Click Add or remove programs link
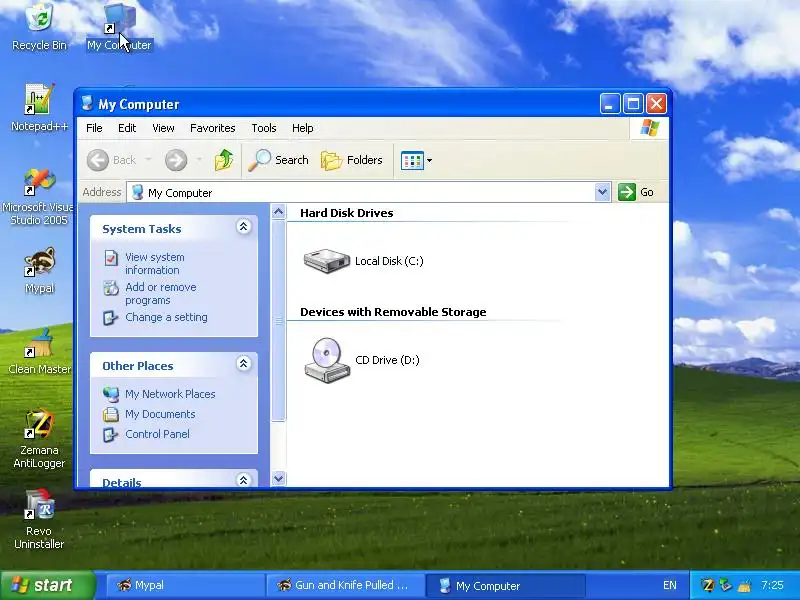The width and height of the screenshot is (800, 600). click(x=161, y=293)
